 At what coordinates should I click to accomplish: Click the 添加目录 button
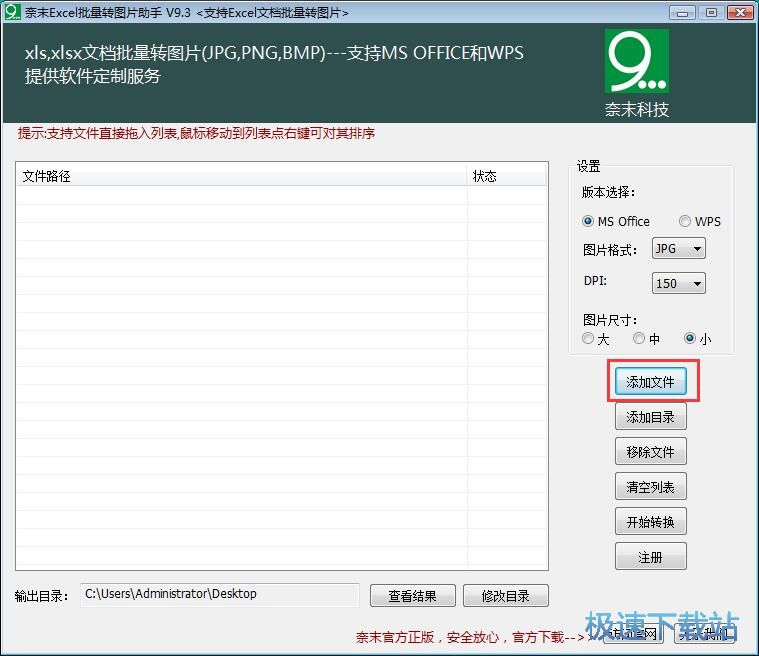coord(651,417)
